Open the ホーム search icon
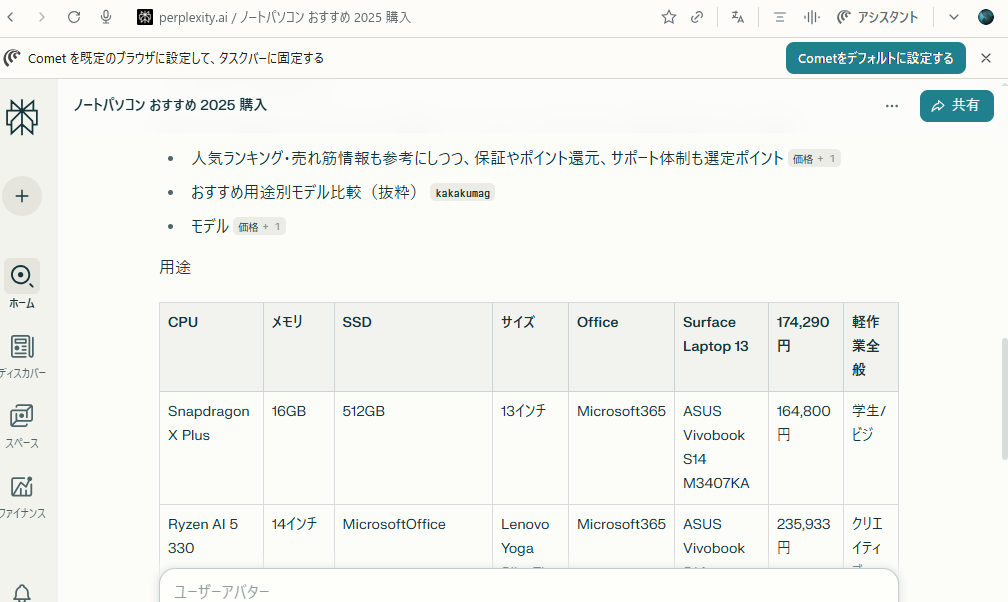 22,276
